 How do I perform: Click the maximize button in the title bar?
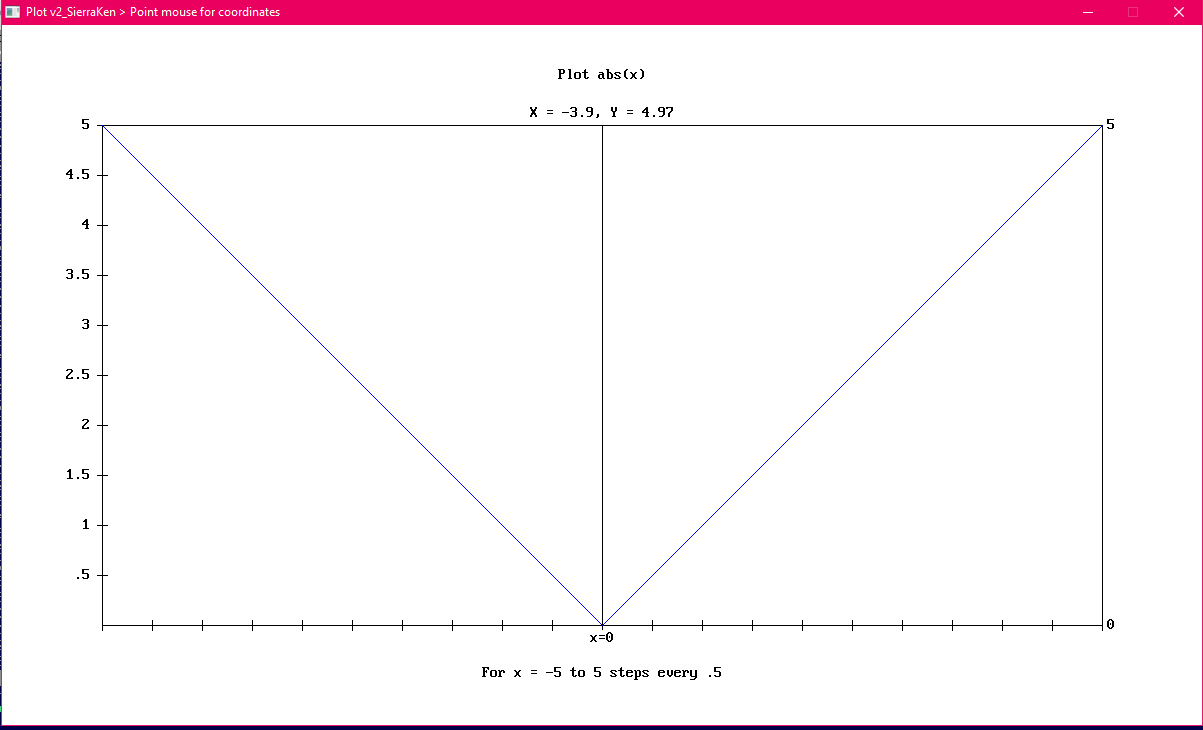click(1132, 12)
